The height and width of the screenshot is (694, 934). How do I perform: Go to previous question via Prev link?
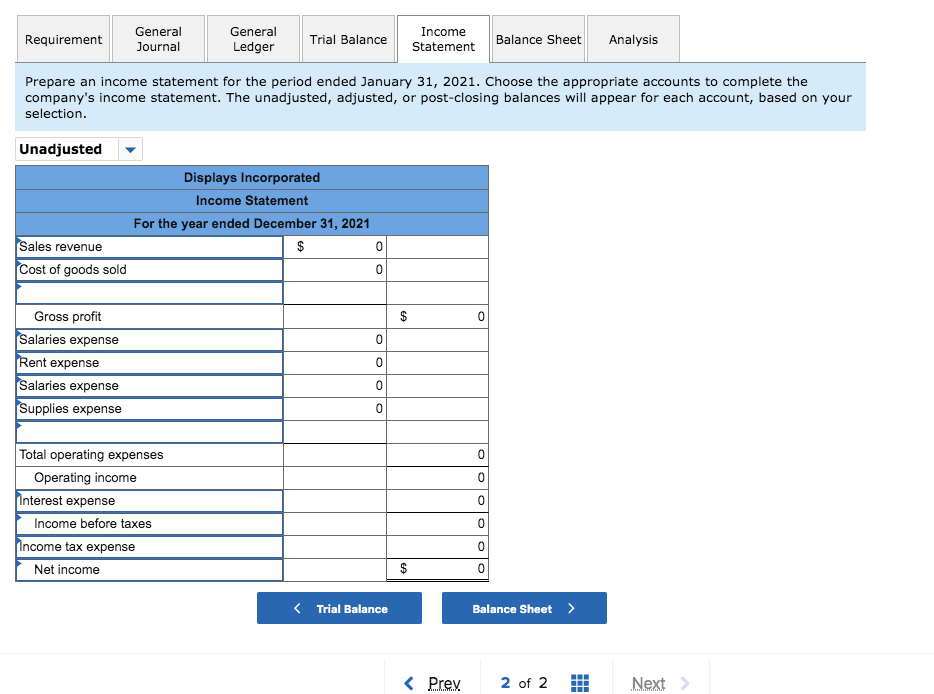coord(444,683)
